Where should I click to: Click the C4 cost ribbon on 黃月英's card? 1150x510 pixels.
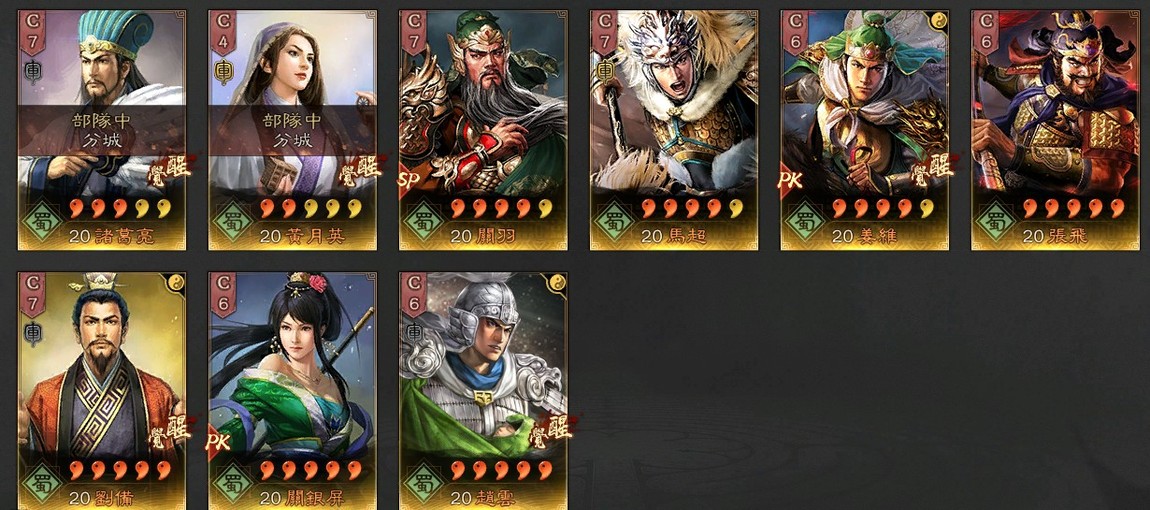point(223,32)
